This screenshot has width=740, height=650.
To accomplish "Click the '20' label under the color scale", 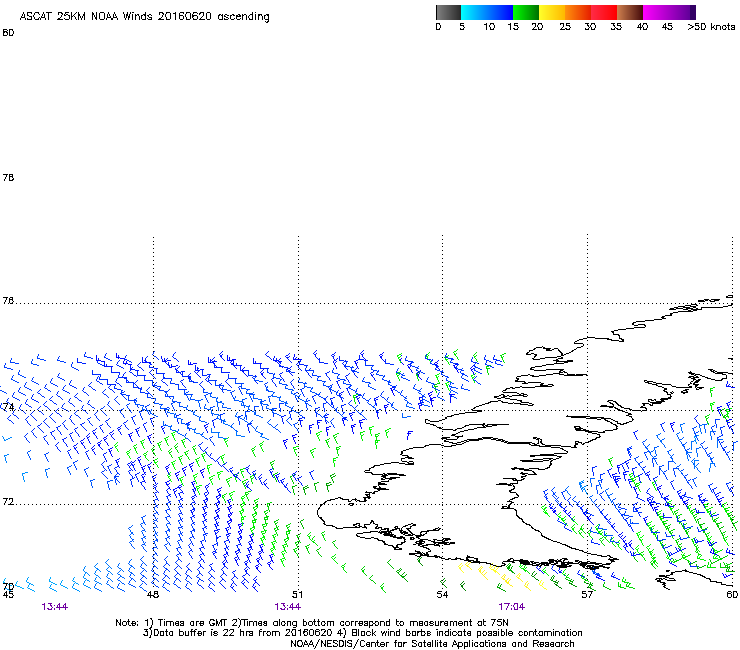I will (537, 27).
